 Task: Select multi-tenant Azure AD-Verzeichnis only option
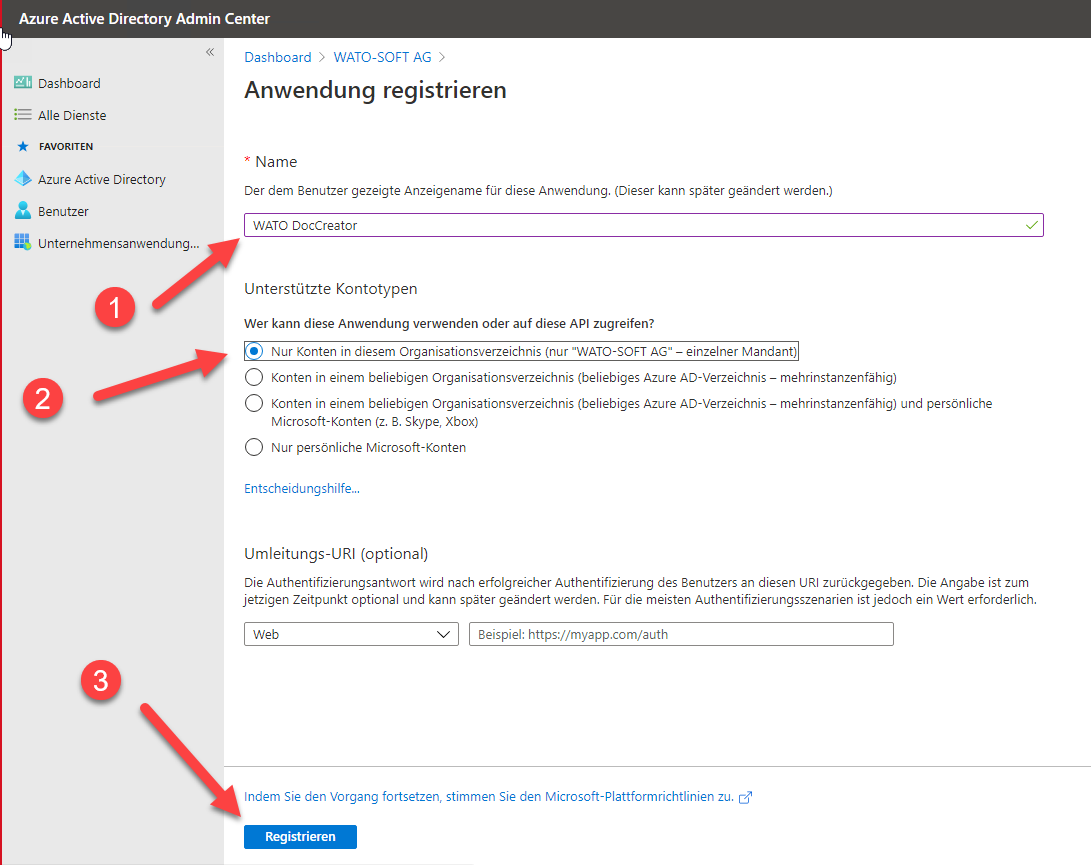(x=254, y=378)
